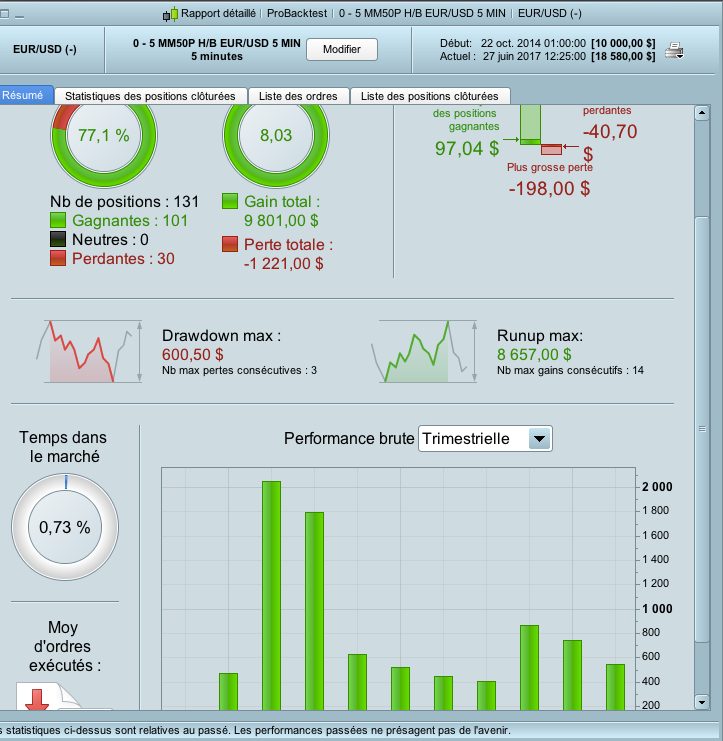This screenshot has width=723, height=741.
Task: Click the 'Temps dans le marché' label
Action: [63, 447]
